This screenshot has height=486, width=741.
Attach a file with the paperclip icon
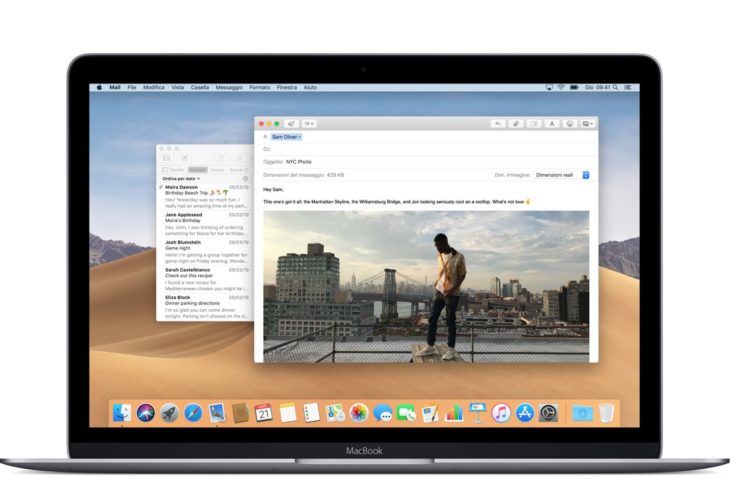[516, 124]
